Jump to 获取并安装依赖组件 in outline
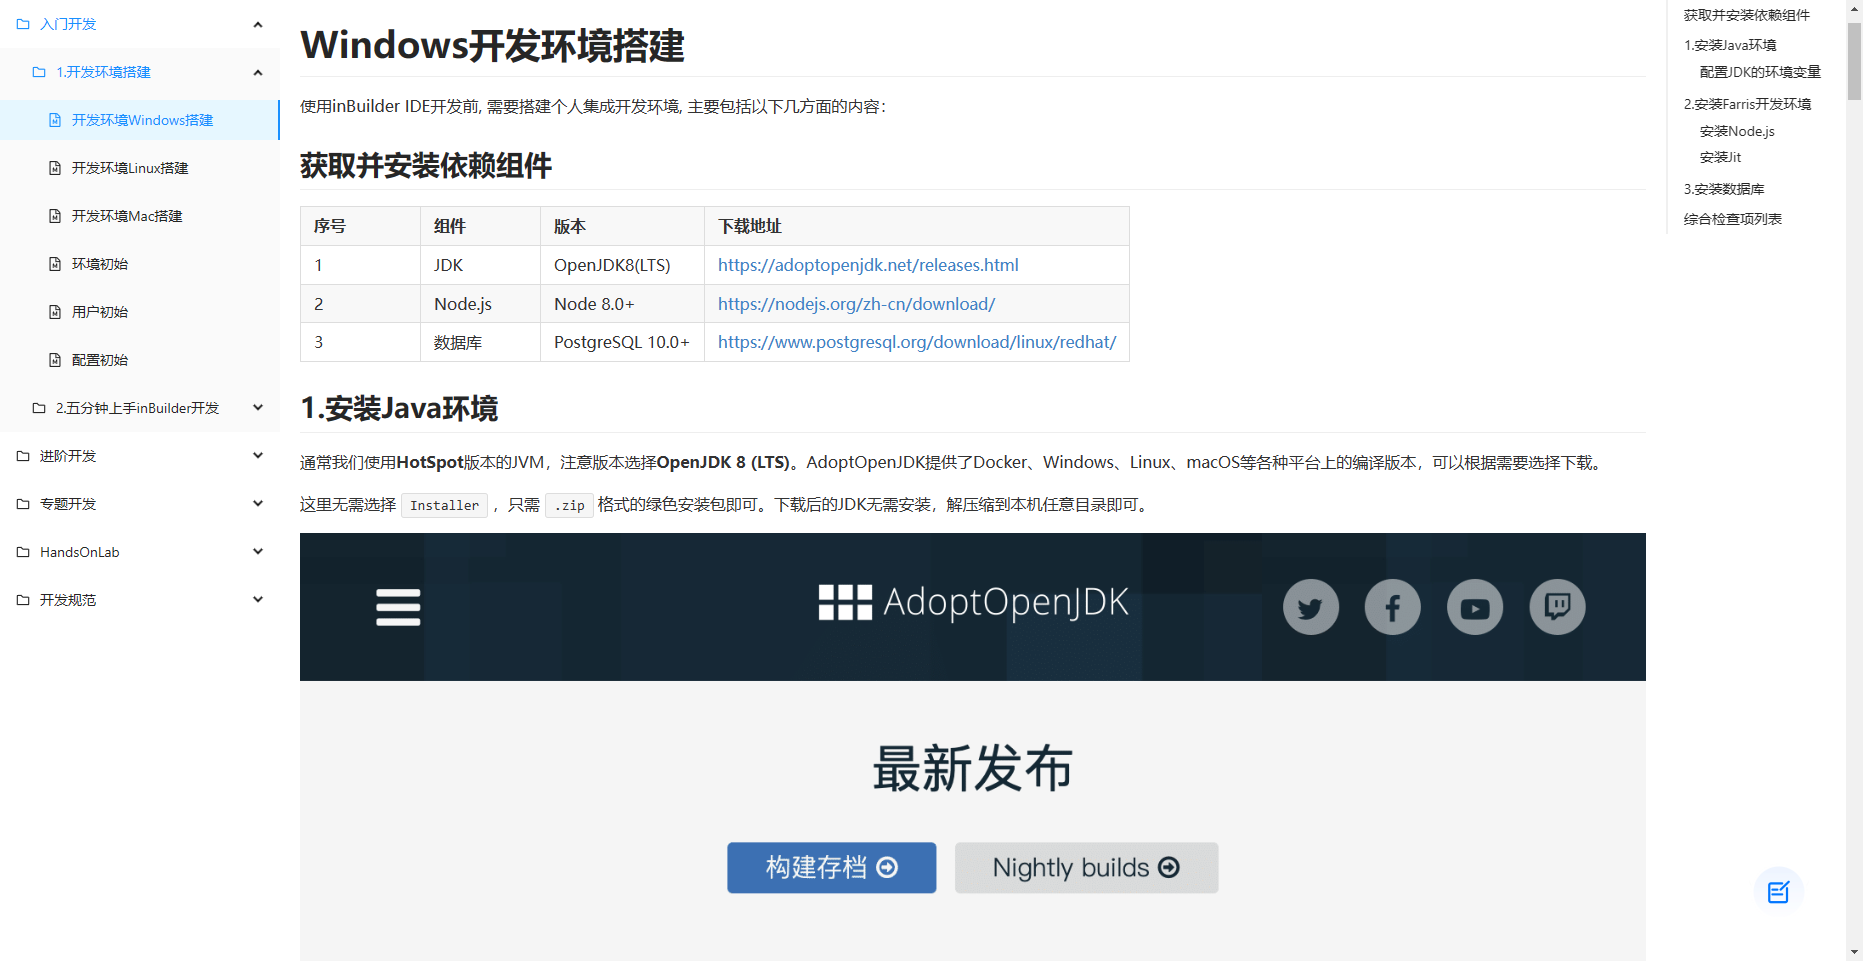 (1746, 15)
